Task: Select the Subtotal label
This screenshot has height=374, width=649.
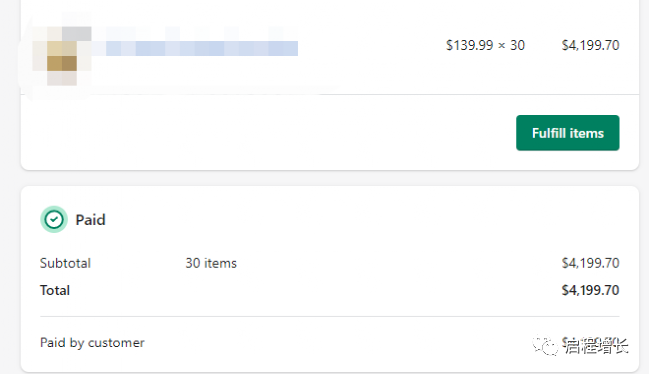Action: pos(65,263)
